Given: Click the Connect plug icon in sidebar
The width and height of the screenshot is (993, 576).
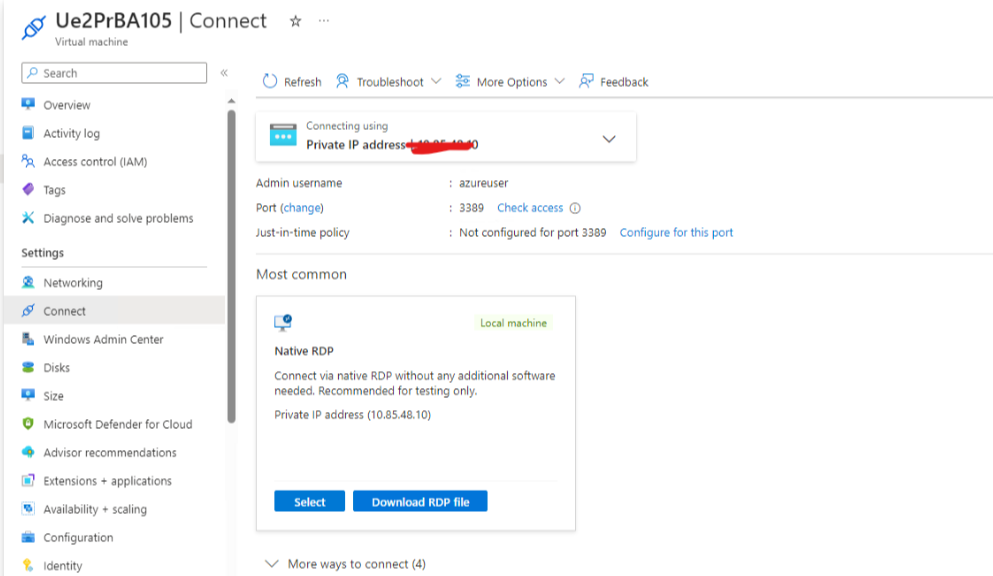Looking at the screenshot, I should (x=28, y=311).
